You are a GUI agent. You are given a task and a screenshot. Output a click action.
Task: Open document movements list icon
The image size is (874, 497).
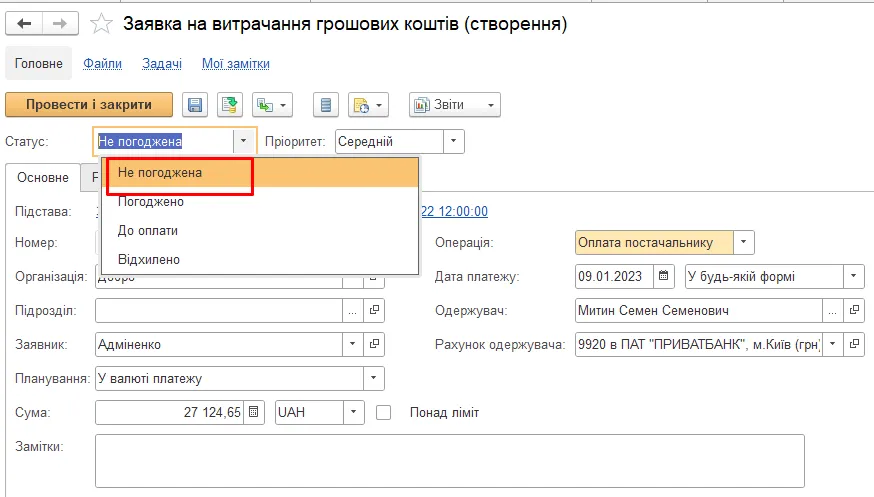[326, 105]
